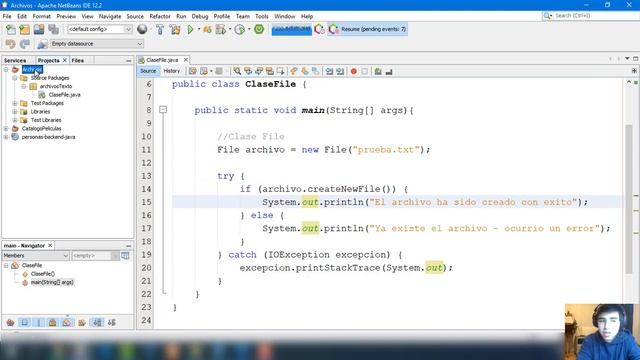Close the ClaseFile.java editor tab
The image size is (640, 360).
tap(186, 60)
